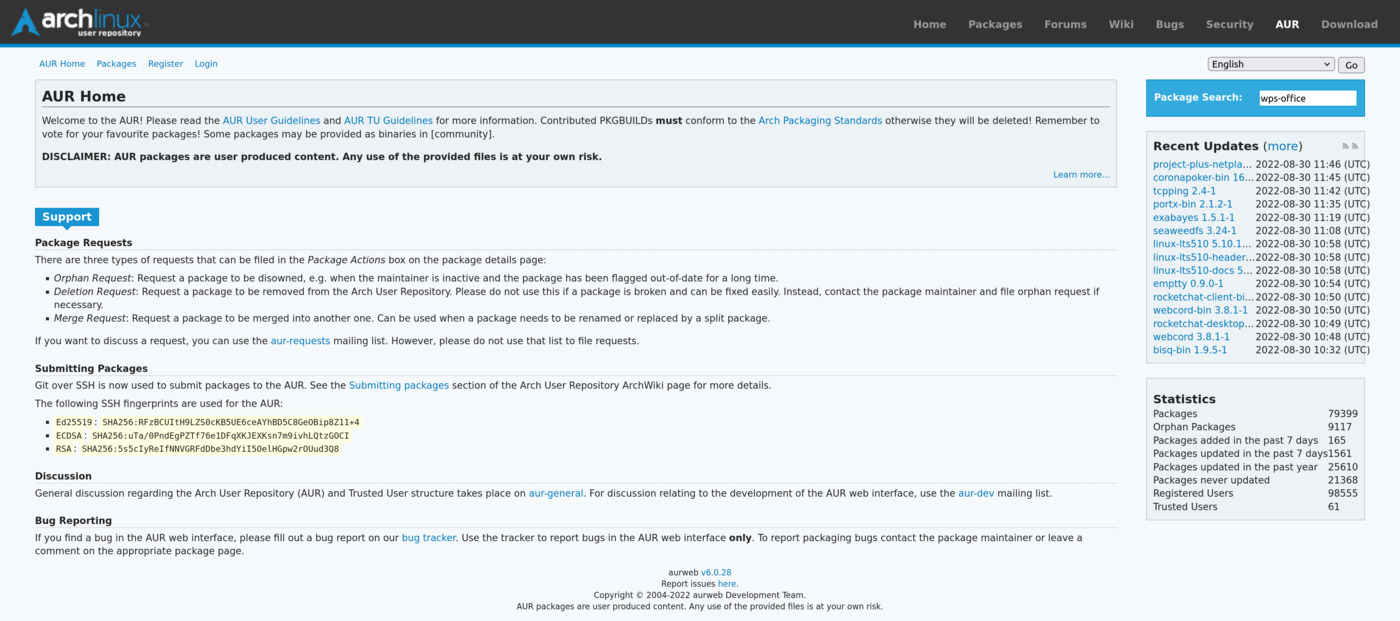The image size is (1400, 621).
Task: Open Arch Packaging Standards link
Action: click(x=819, y=121)
